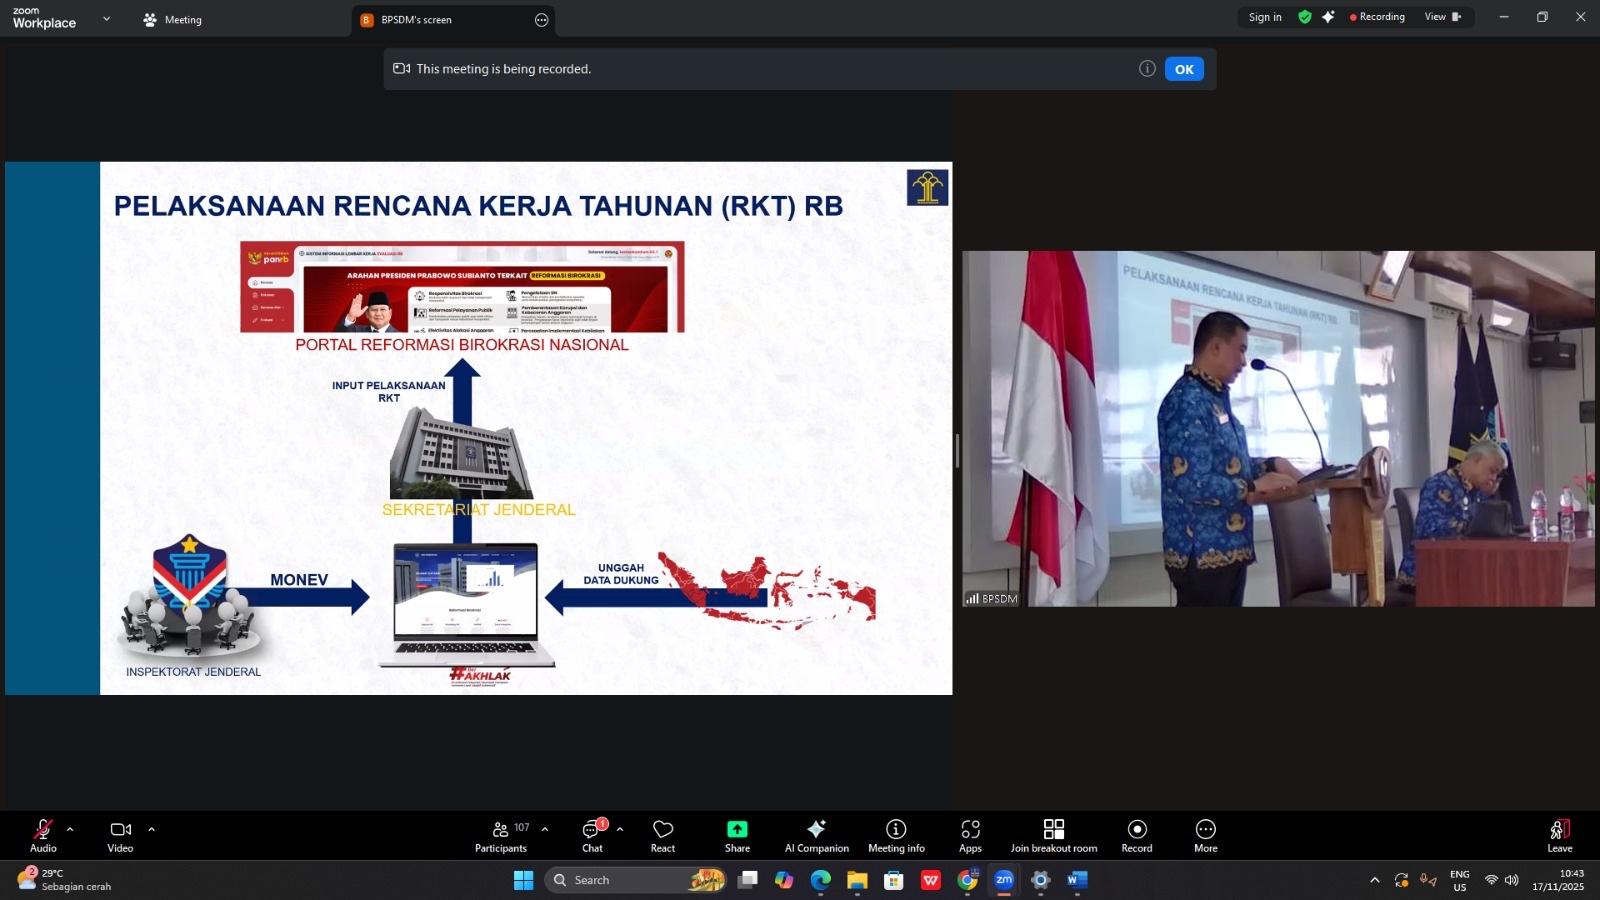Open the Zoom Workplace dropdown chevron
This screenshot has height=900, width=1600.
(x=106, y=19)
